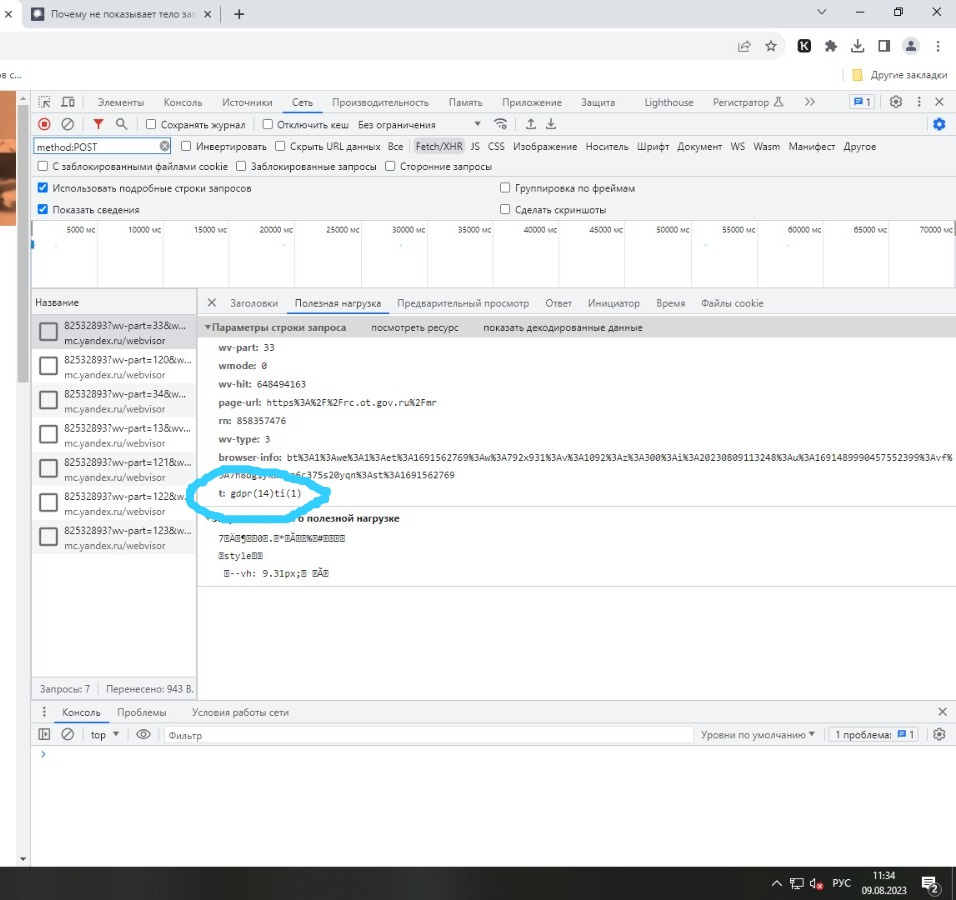
Task: Toggle browser side panel icon
Action: 884,46
